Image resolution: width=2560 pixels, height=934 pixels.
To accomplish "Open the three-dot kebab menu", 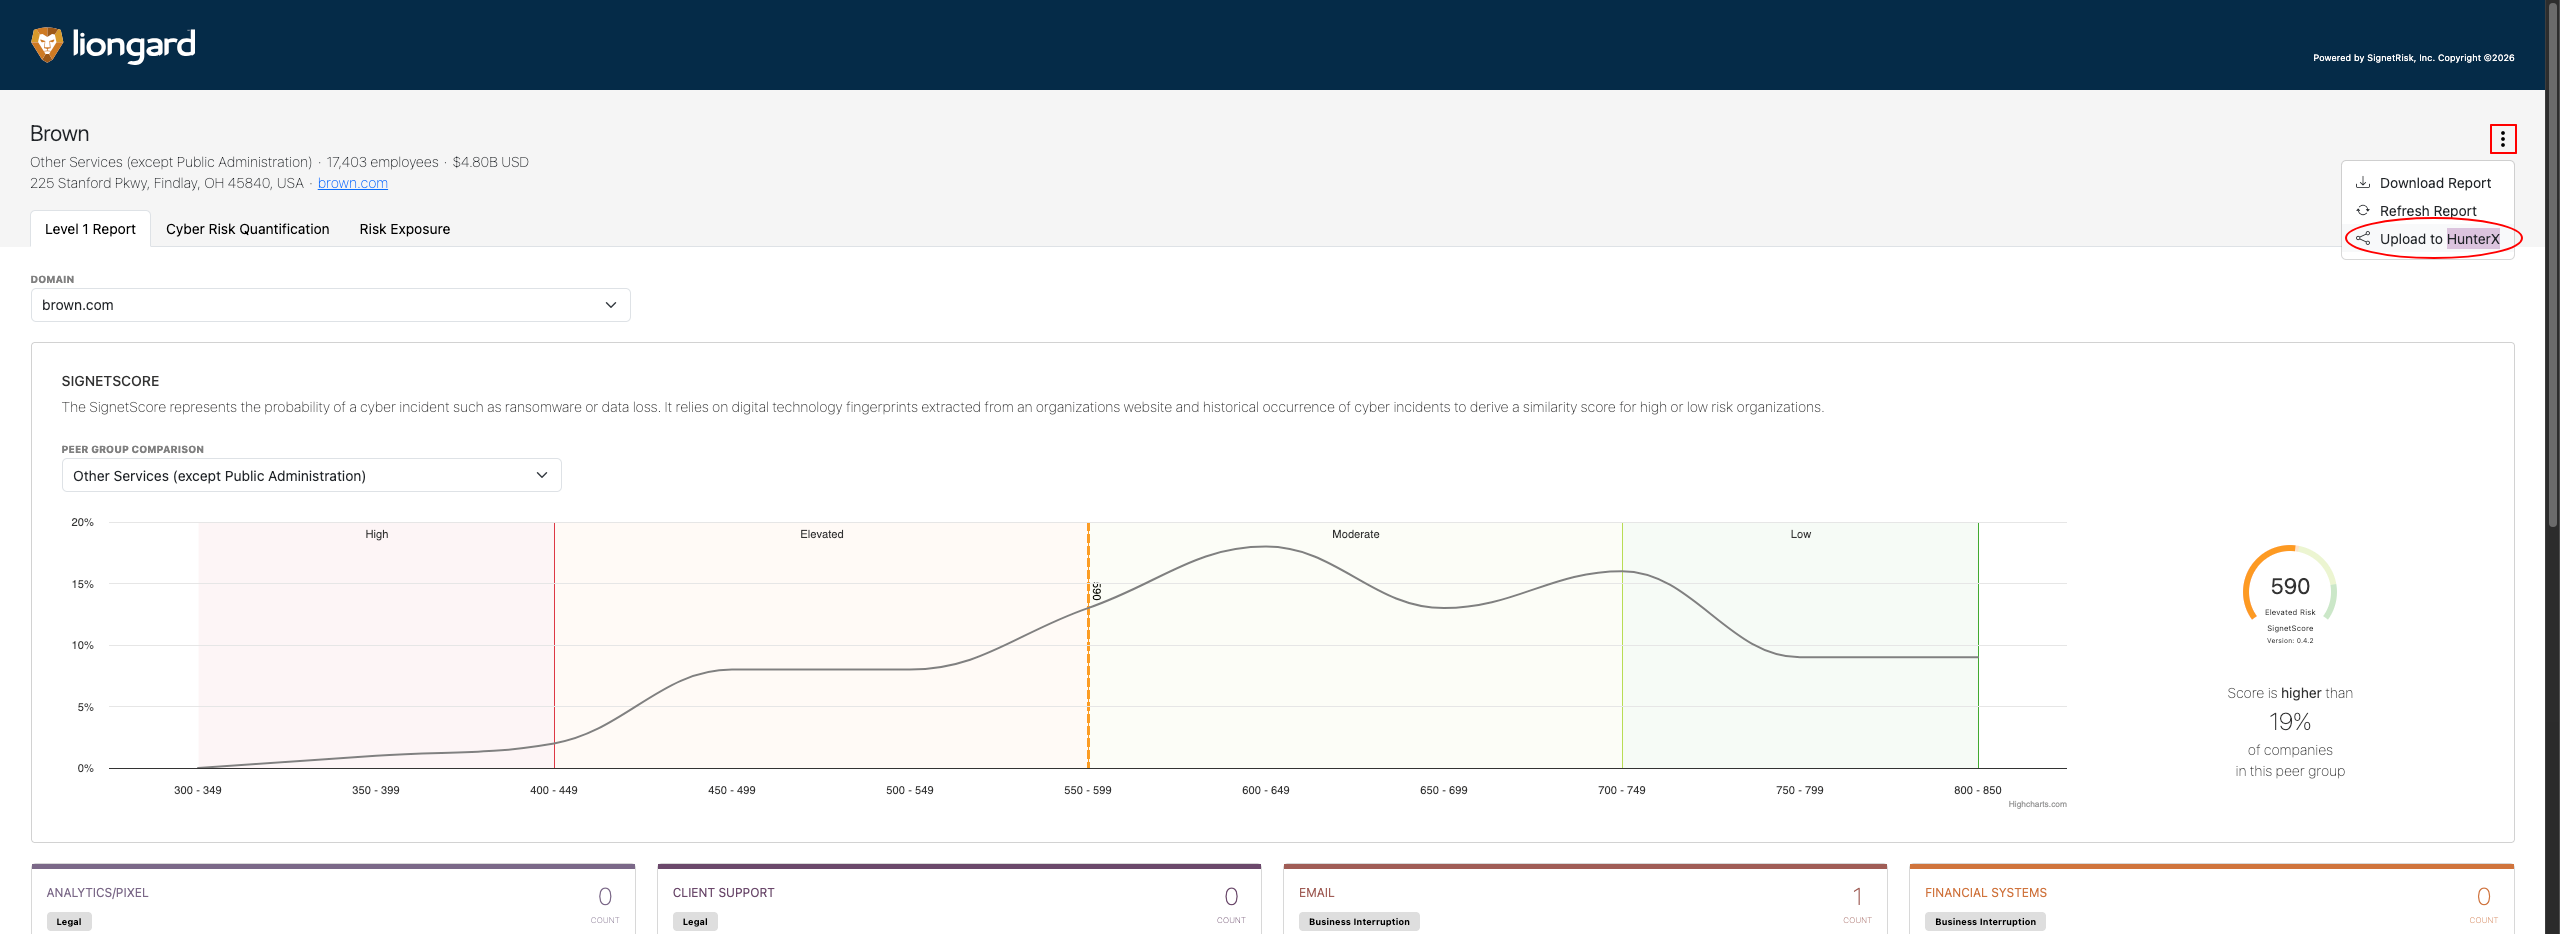I will point(2502,139).
